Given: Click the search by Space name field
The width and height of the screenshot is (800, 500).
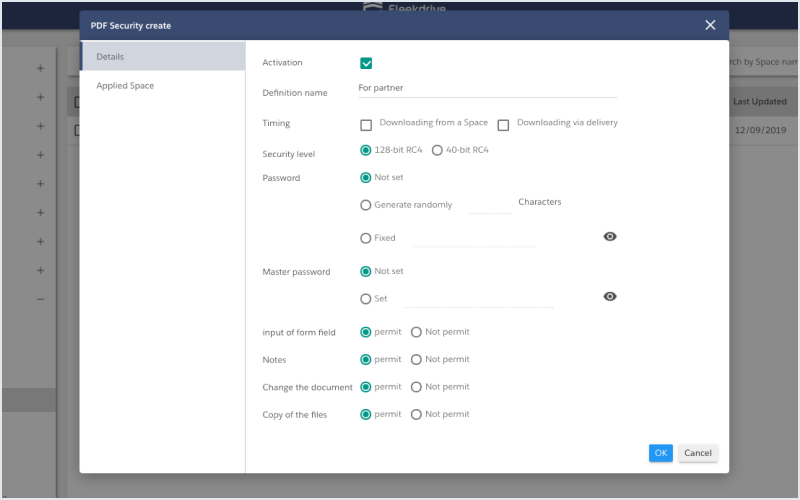Looking at the screenshot, I should tap(762, 62).
